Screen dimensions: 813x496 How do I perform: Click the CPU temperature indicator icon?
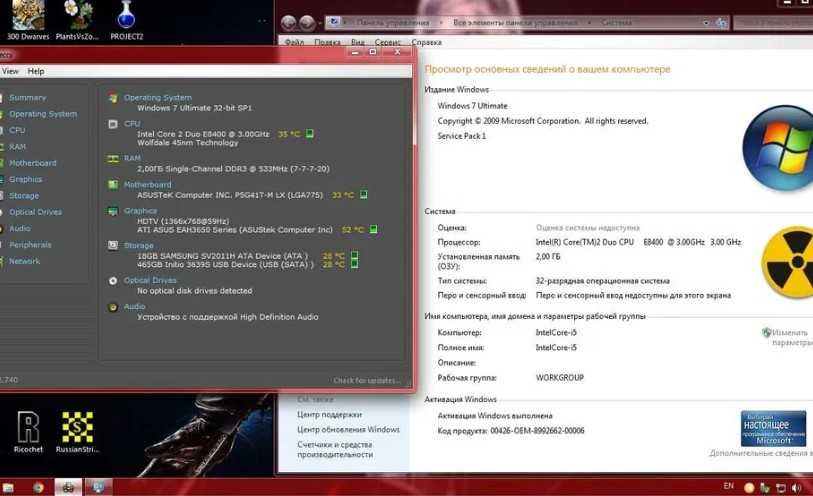click(310, 134)
